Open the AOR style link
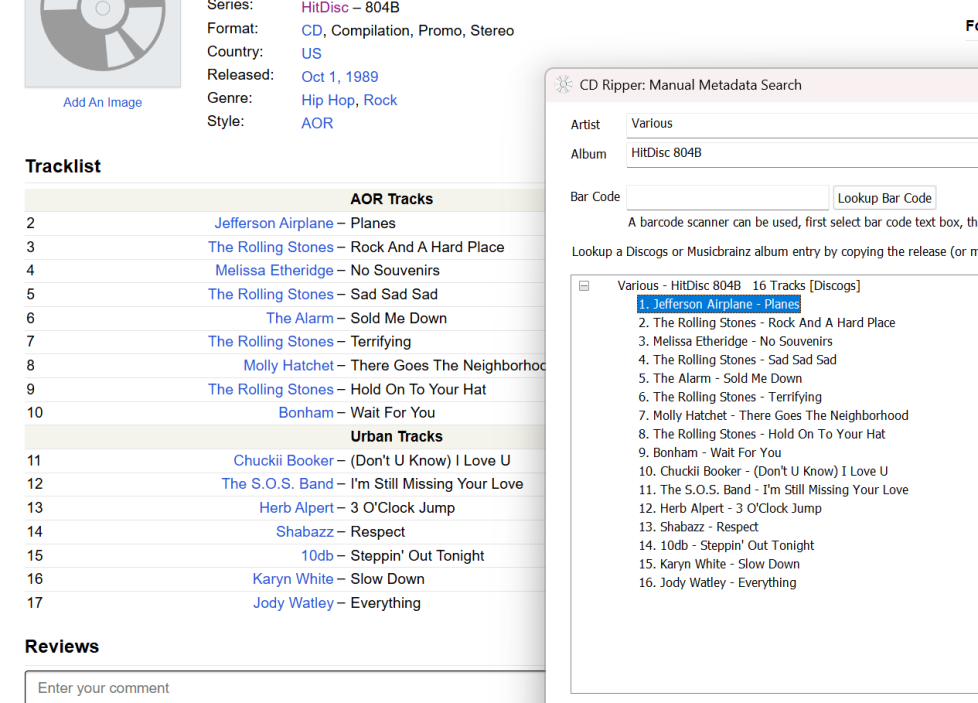 coord(317,123)
